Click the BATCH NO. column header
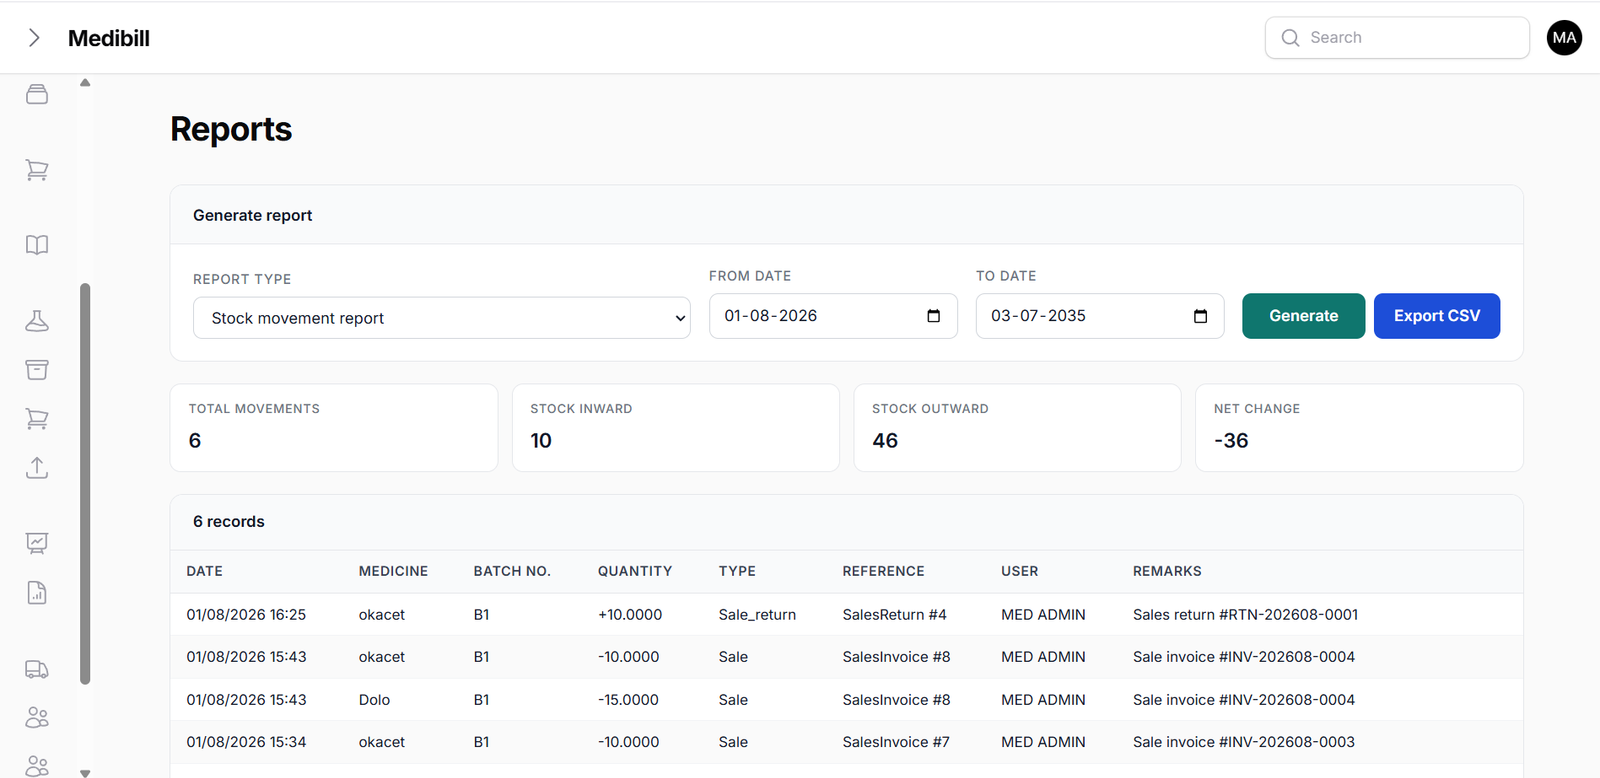Viewport: 1600px width, 778px height. [512, 571]
